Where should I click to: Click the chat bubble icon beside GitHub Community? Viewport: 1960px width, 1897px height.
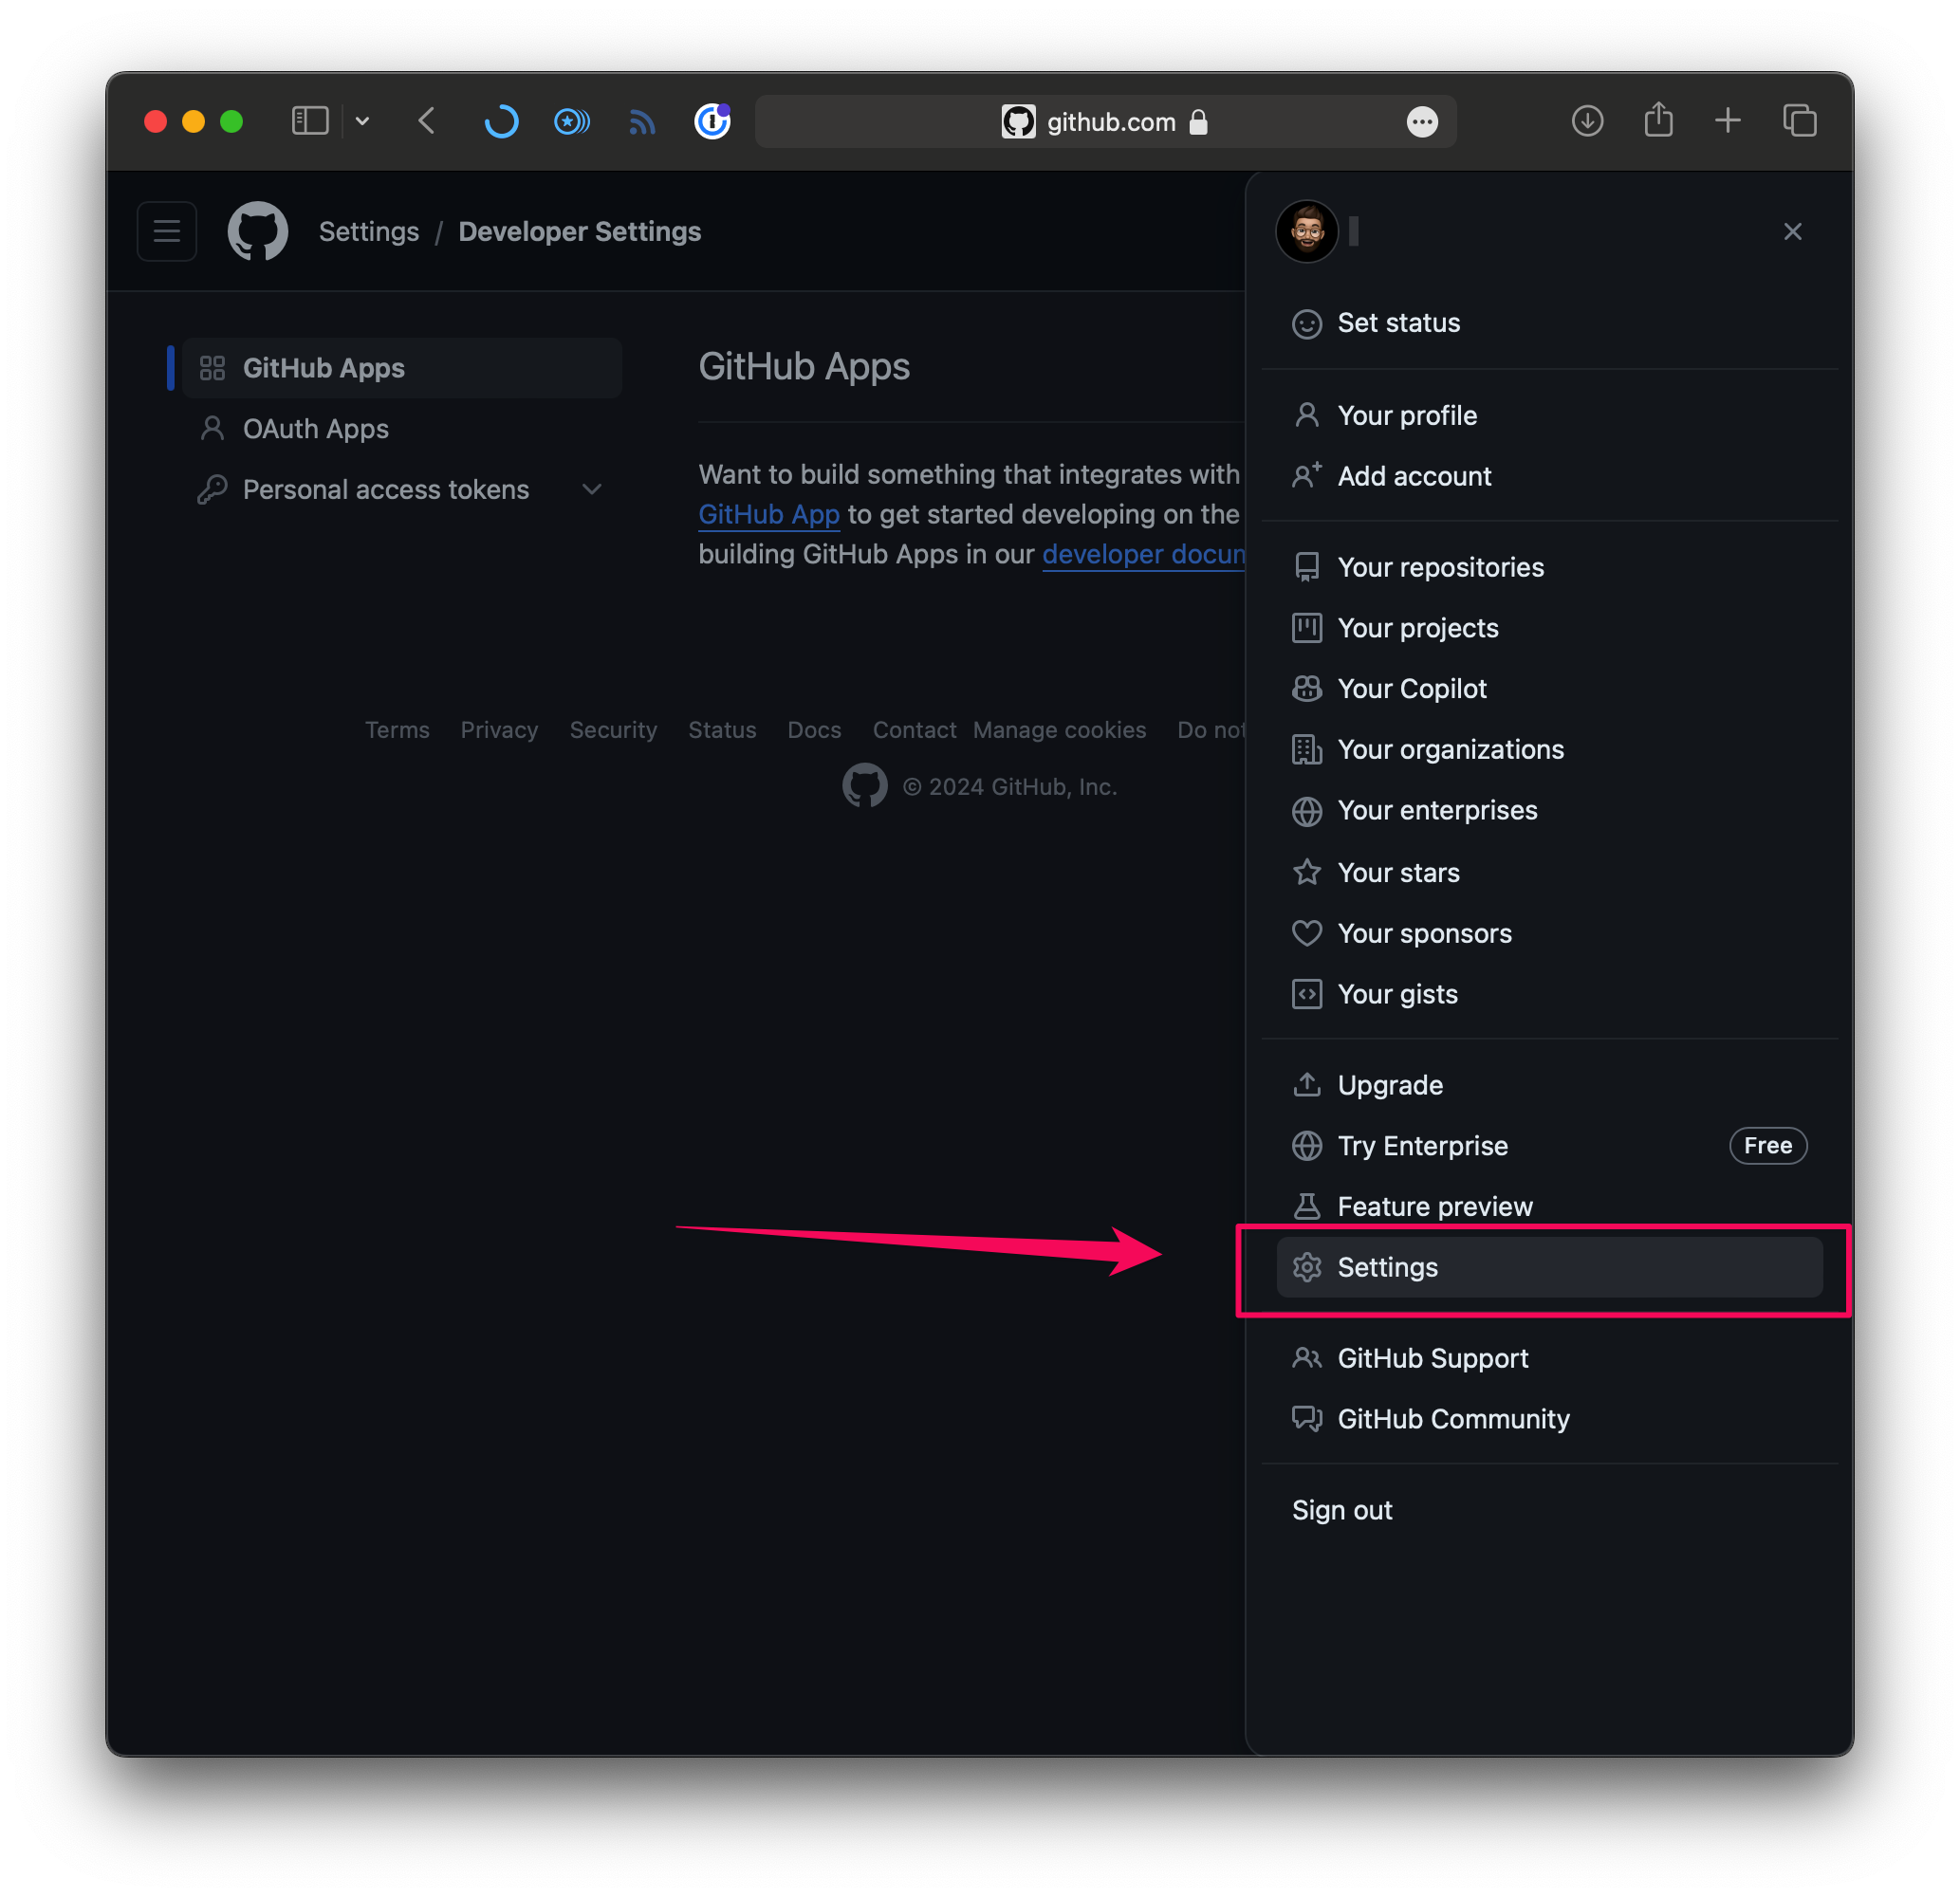[1306, 1420]
